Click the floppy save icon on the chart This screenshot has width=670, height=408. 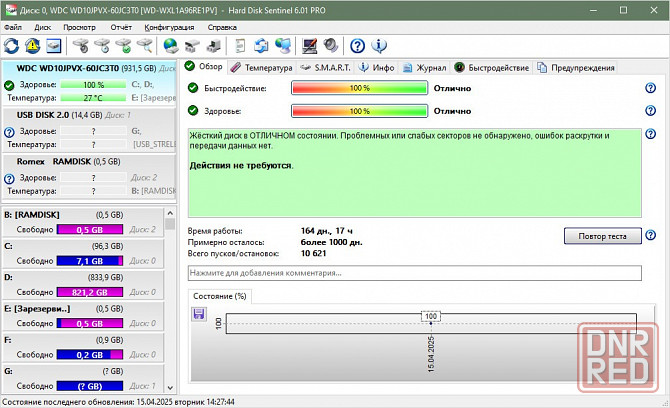[x=199, y=314]
